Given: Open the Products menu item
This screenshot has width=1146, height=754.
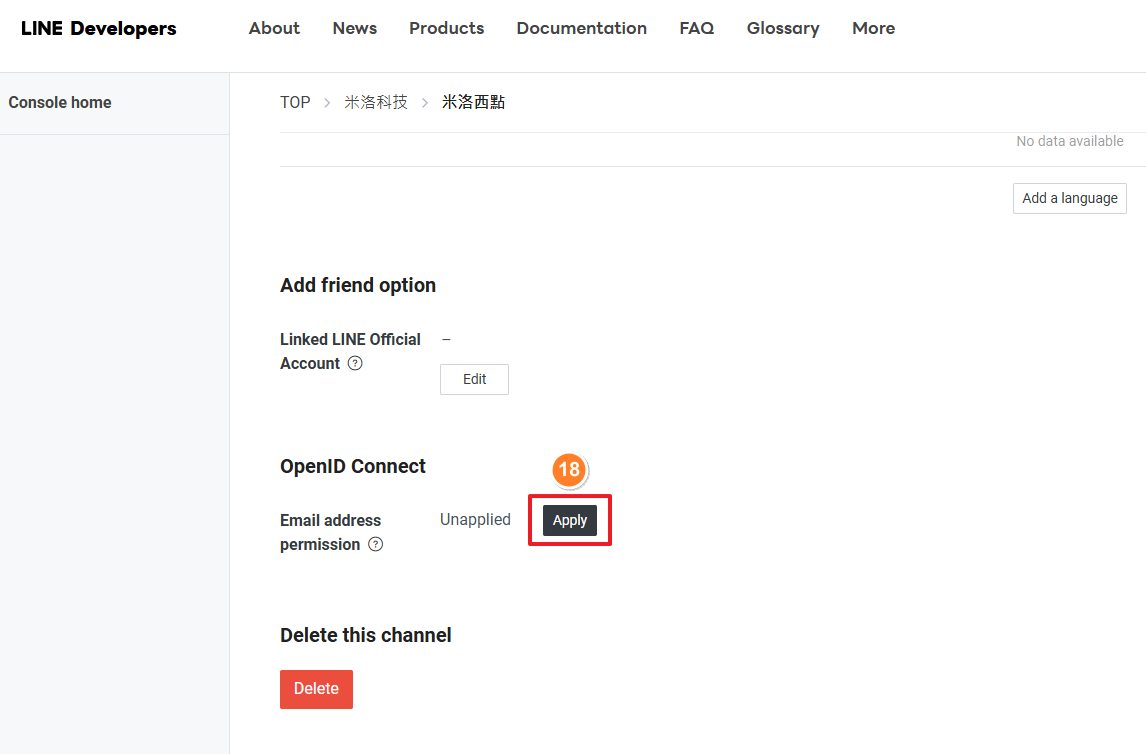Looking at the screenshot, I should [446, 28].
